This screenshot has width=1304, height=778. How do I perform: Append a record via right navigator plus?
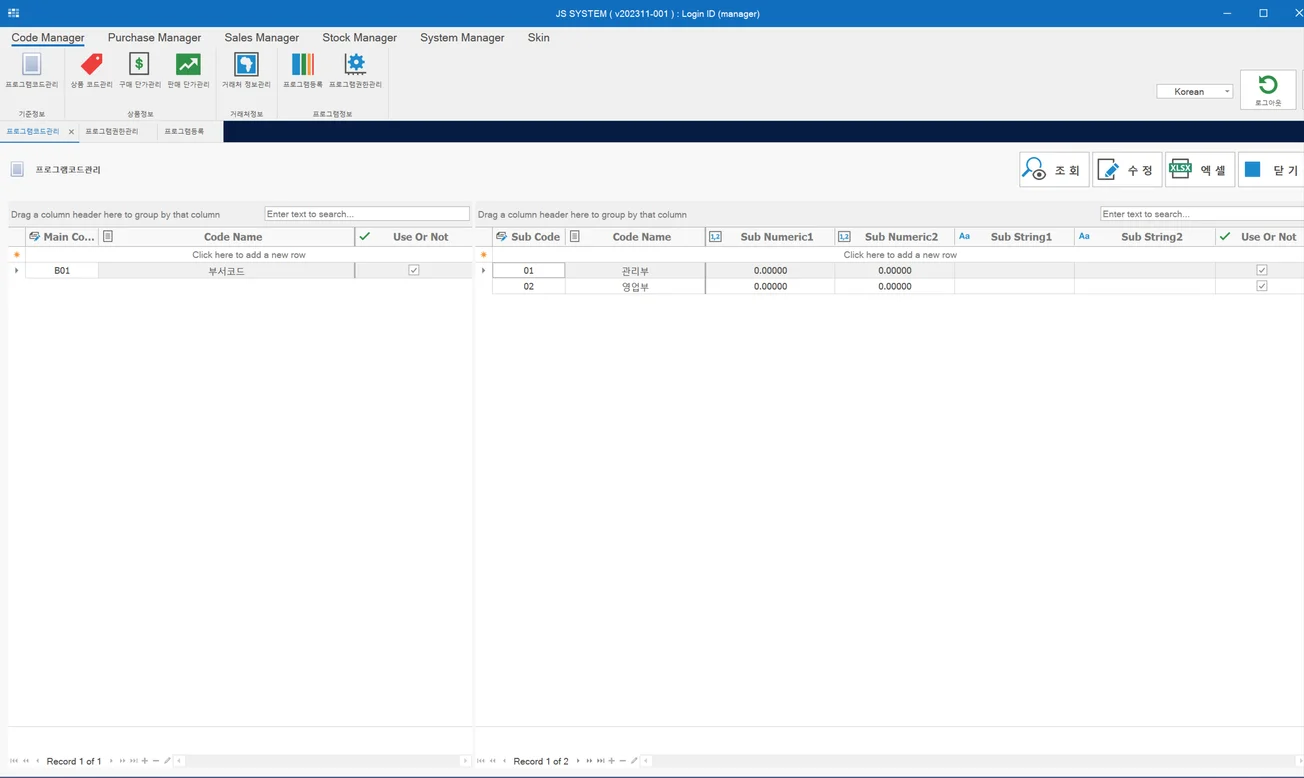(x=611, y=761)
